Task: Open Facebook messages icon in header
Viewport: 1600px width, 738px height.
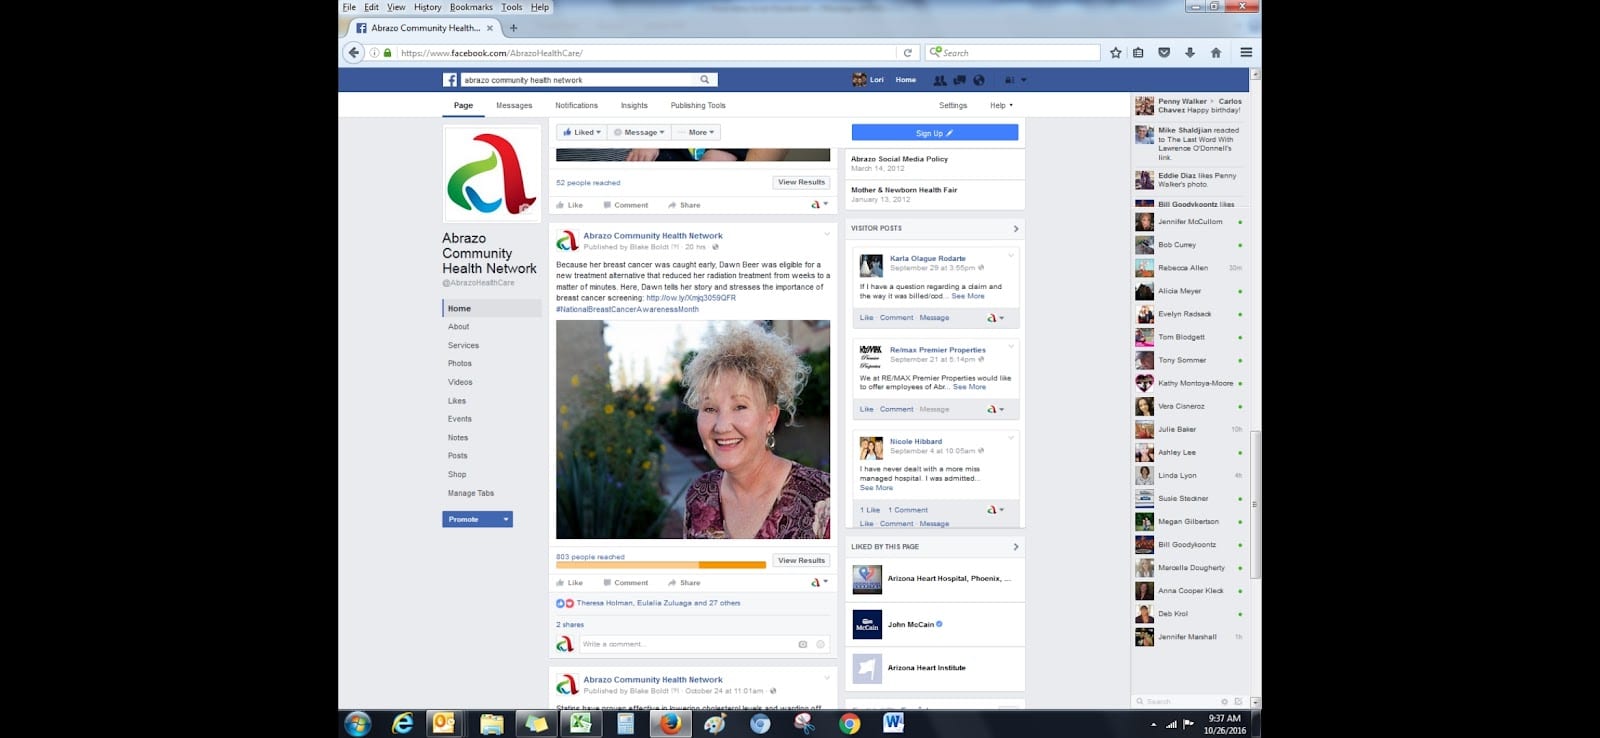Action: pyautogui.click(x=959, y=80)
